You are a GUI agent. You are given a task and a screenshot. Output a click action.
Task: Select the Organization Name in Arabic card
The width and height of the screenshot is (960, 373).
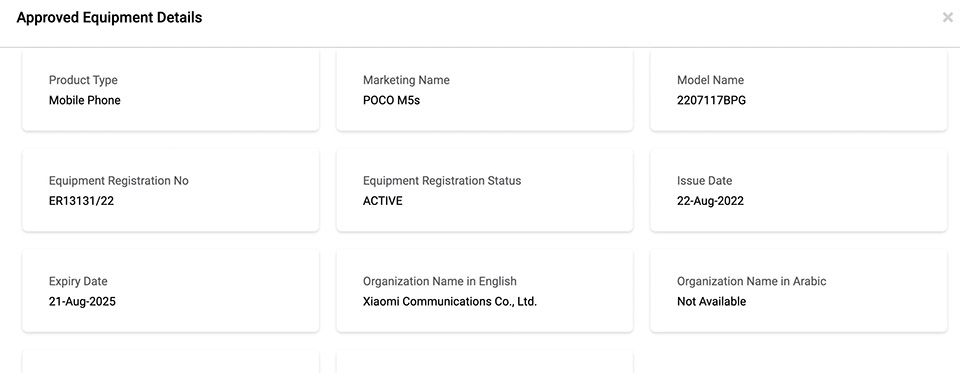798,291
